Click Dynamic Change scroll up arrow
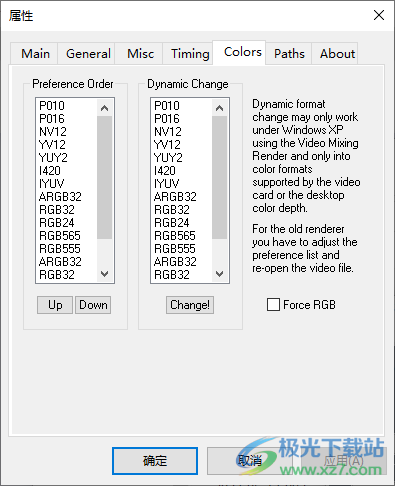 click(x=219, y=108)
